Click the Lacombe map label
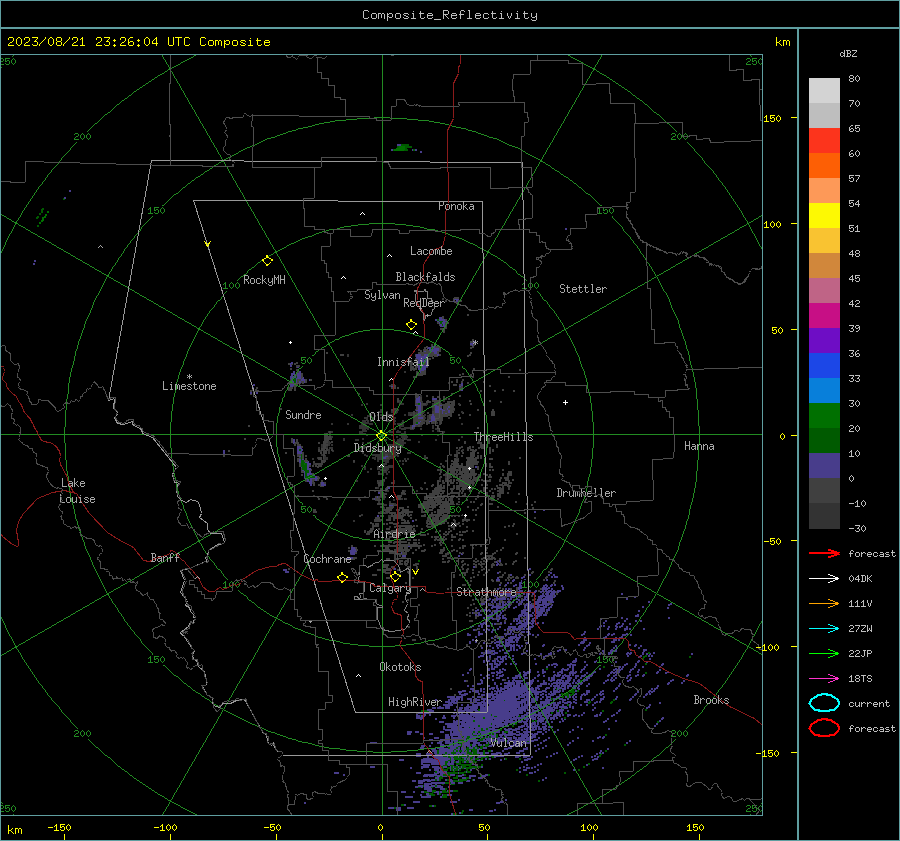This screenshot has width=900, height=841. [431, 251]
